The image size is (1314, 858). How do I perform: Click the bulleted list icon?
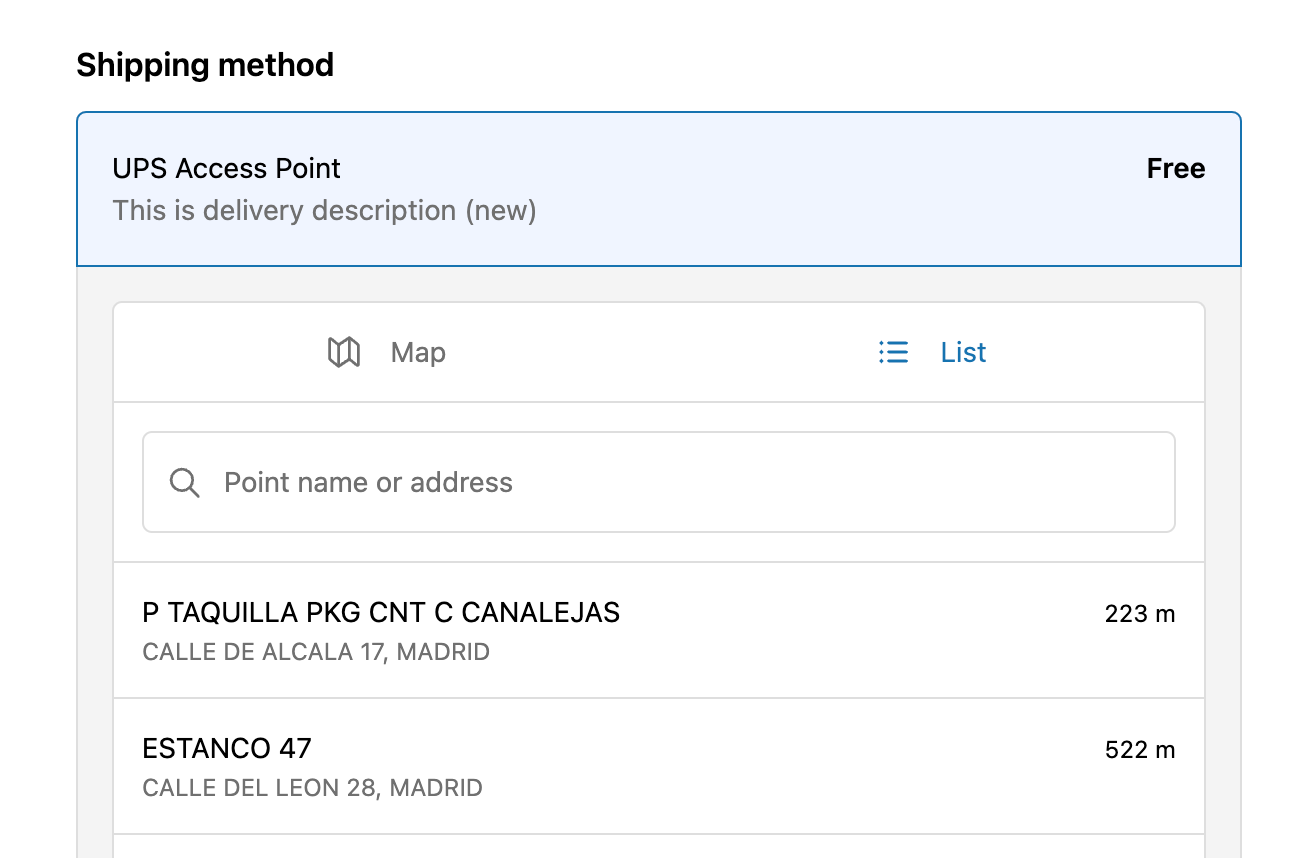[x=893, y=352]
